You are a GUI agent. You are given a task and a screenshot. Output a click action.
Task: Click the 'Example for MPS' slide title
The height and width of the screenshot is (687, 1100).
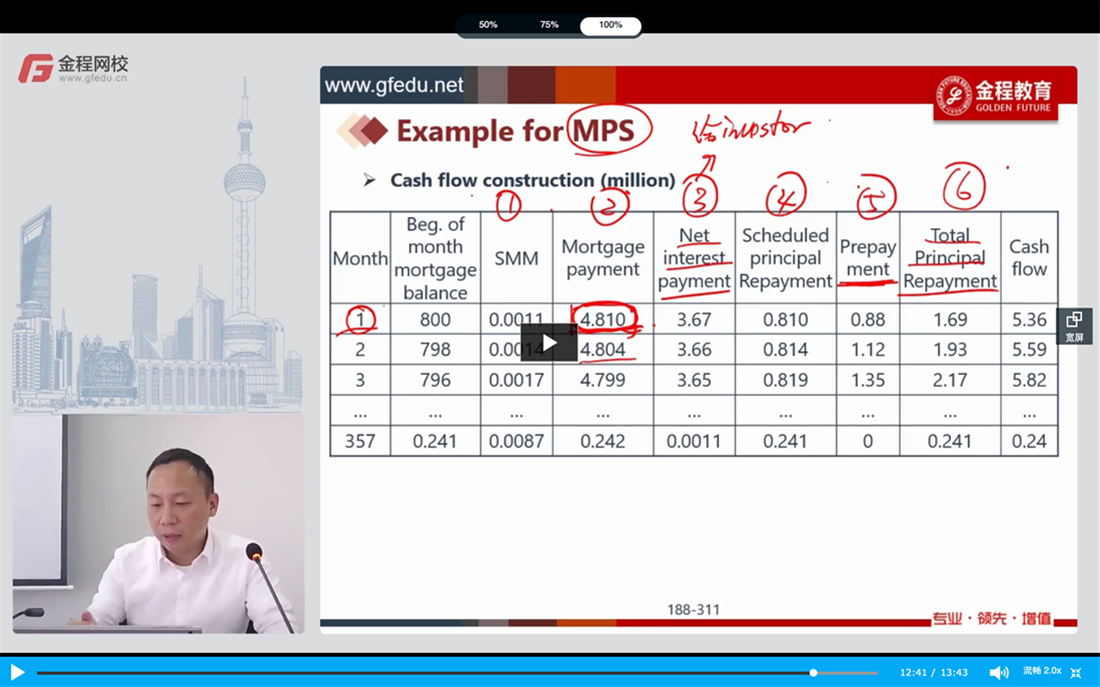(x=515, y=131)
